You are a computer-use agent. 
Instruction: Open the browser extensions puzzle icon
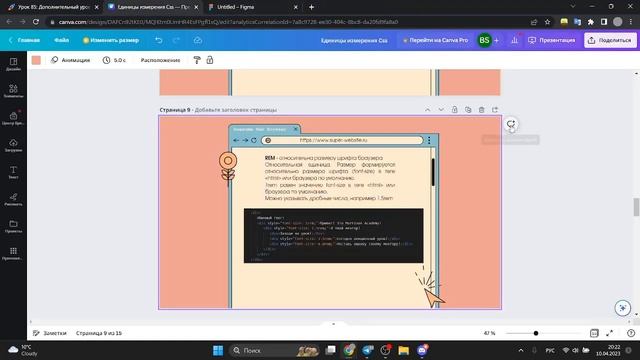[591, 22]
